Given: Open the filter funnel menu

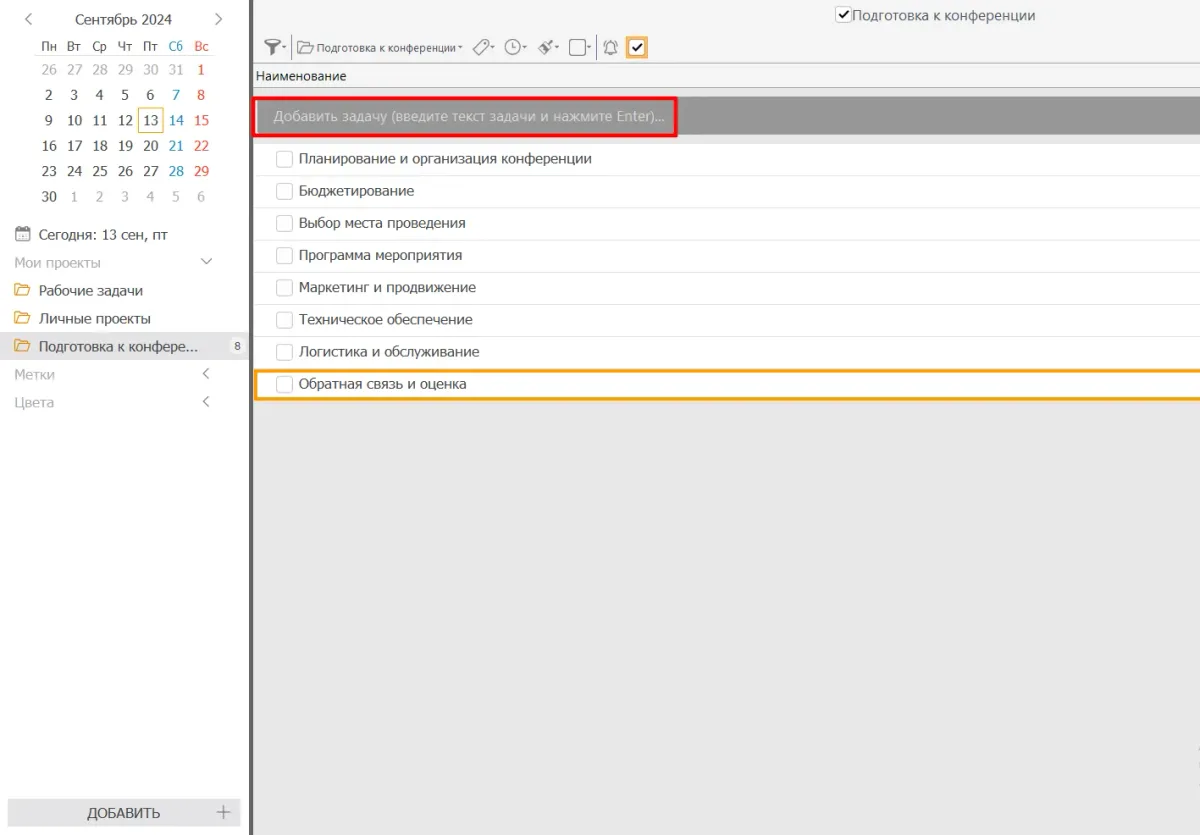Looking at the screenshot, I should [272, 47].
